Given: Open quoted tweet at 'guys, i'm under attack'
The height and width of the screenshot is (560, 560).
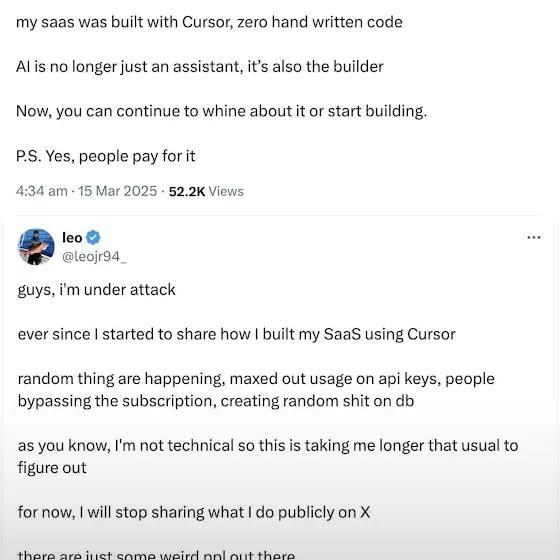Looking at the screenshot, I should pyautogui.click(x=96, y=290).
